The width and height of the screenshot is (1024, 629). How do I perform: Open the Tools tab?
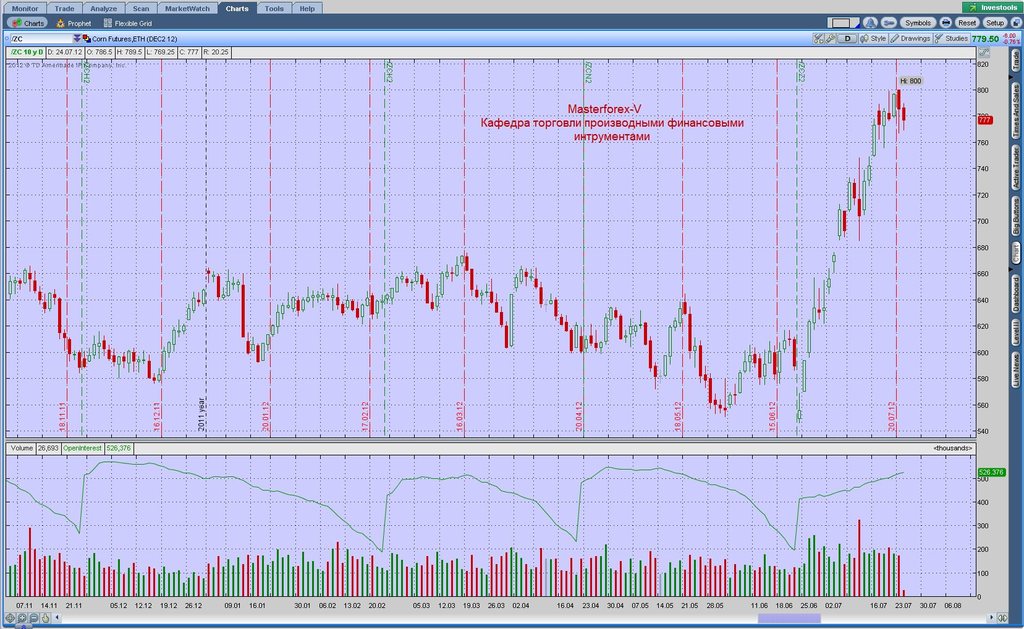(x=274, y=8)
